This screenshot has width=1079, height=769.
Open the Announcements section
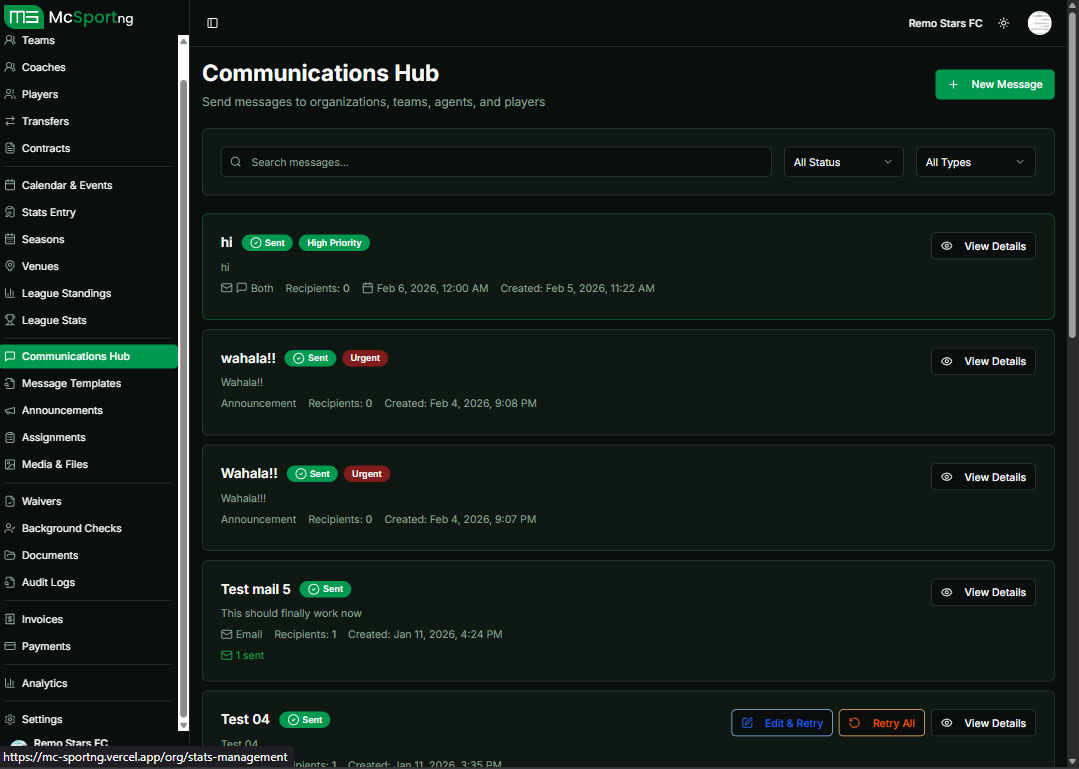(63, 410)
